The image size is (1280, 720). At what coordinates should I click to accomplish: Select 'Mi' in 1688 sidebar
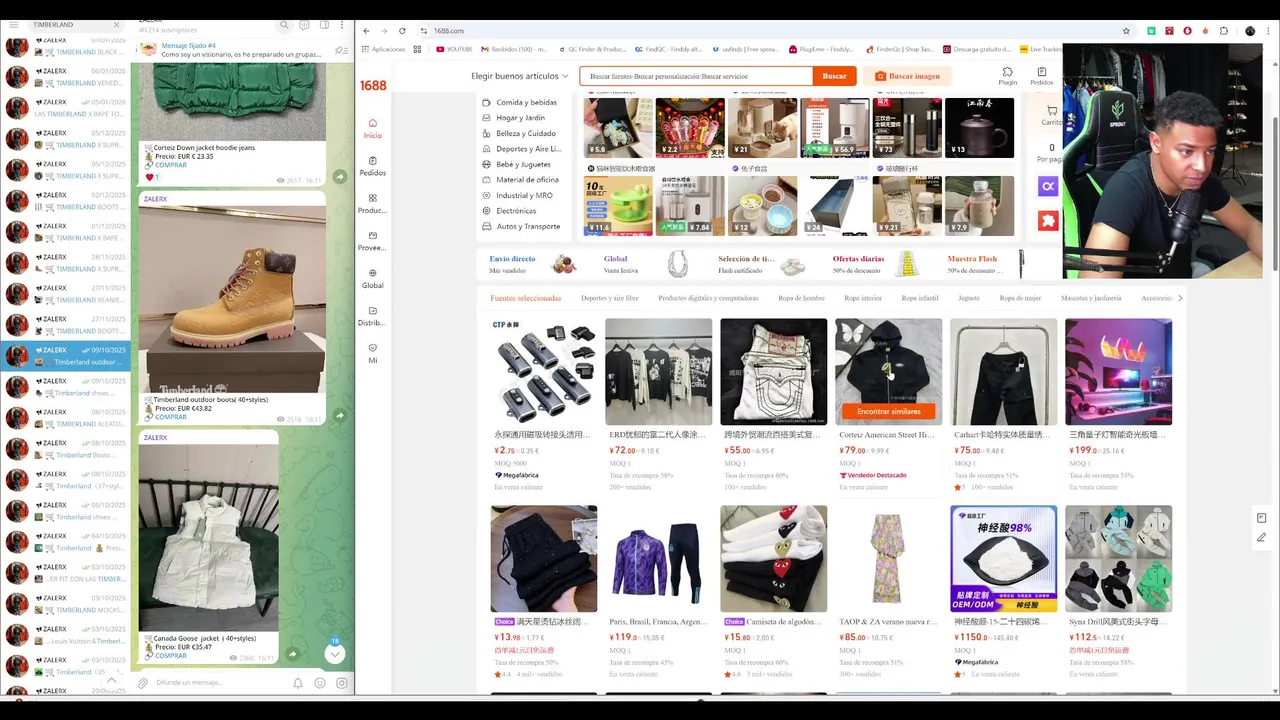click(x=372, y=353)
